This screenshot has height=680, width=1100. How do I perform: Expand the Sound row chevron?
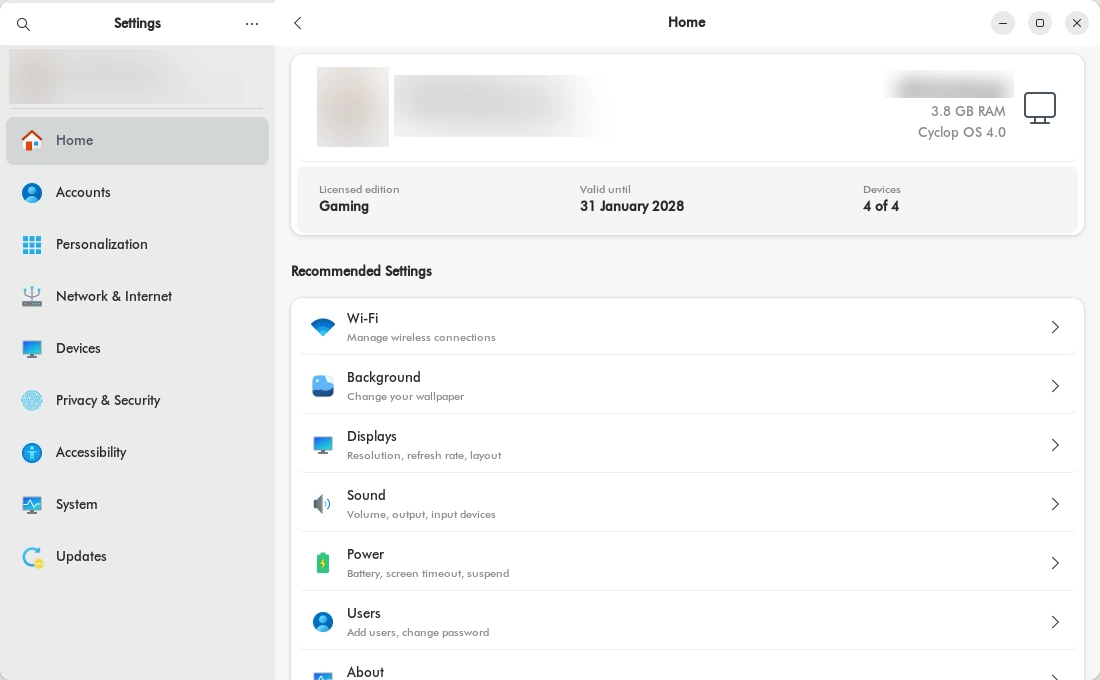(x=1055, y=504)
